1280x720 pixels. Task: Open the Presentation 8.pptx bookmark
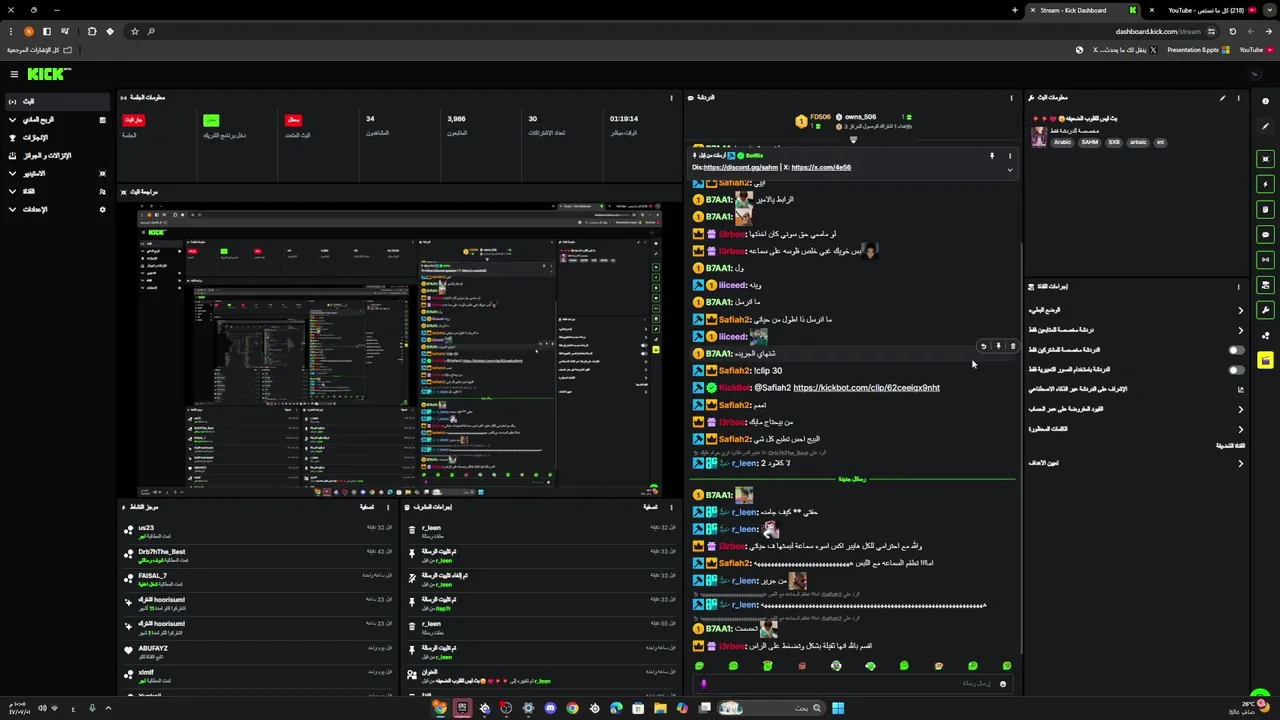[1198, 50]
